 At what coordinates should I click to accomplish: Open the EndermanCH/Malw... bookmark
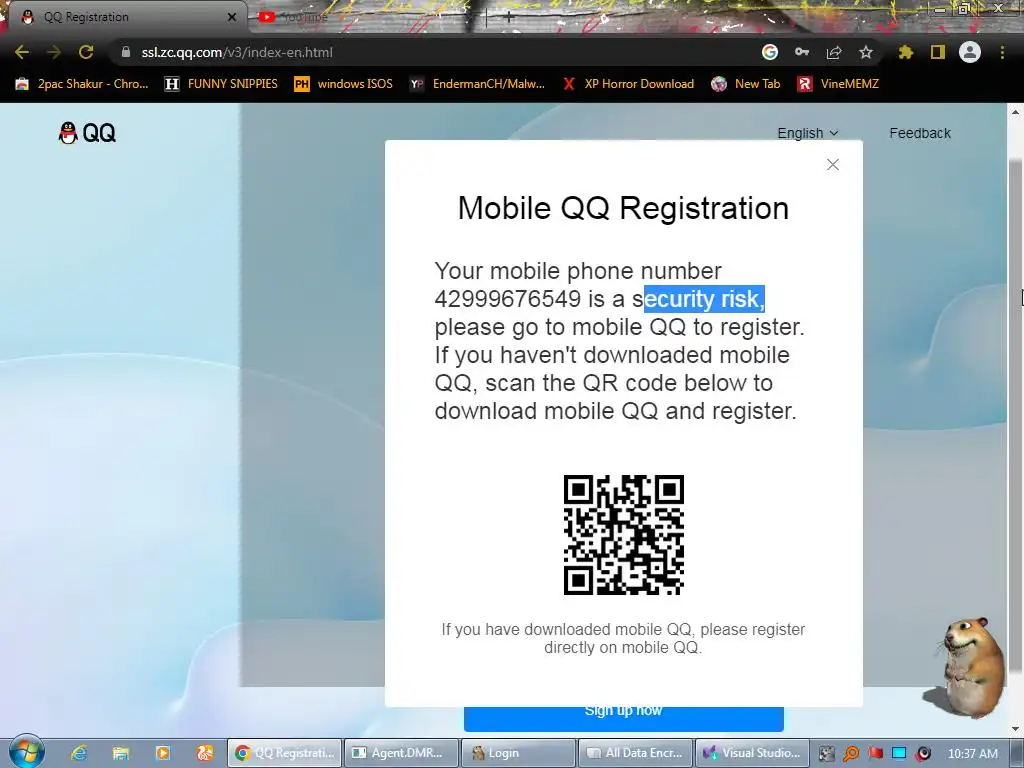(477, 84)
